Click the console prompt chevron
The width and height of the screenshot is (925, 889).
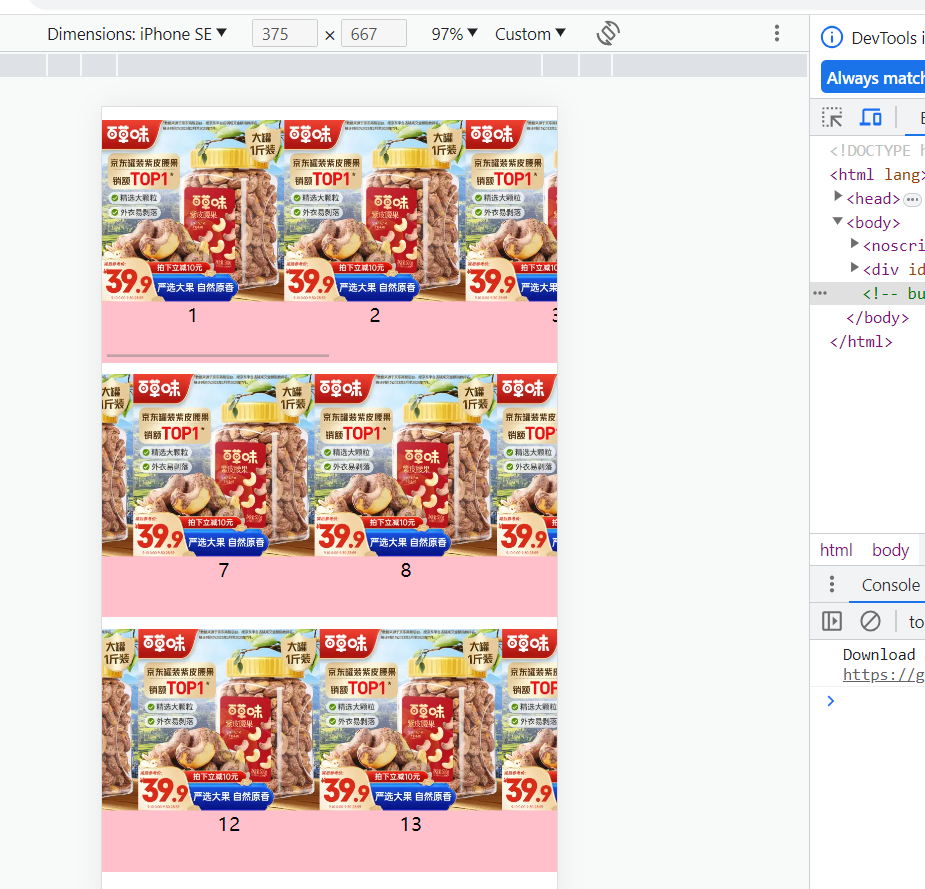pyautogui.click(x=831, y=701)
